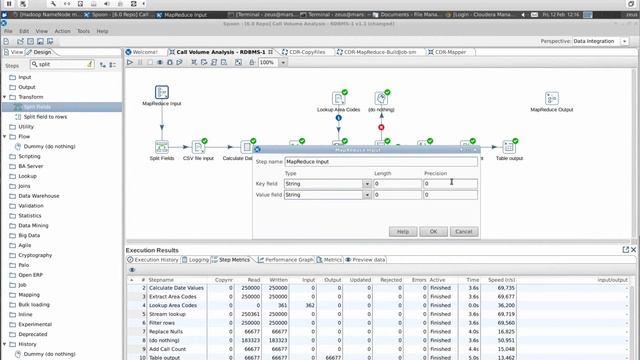Viewport: 640px width, 360px height.
Task: Explore the database connection
Action: pos(224,62)
